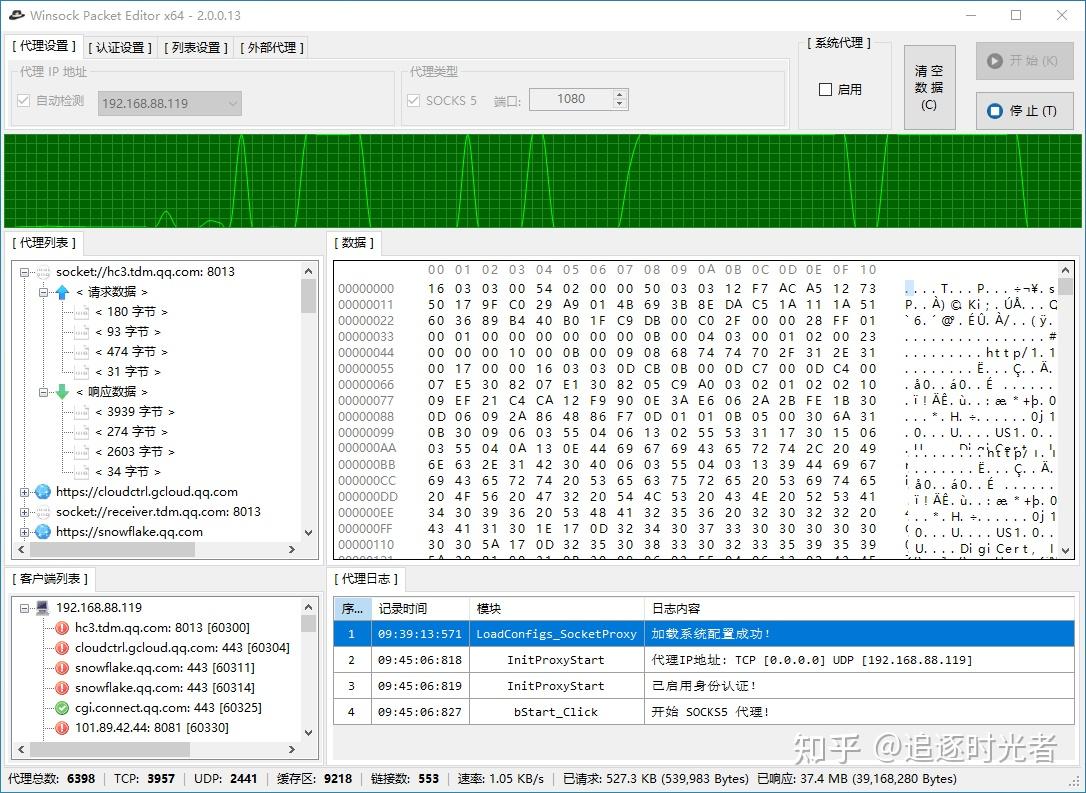The height and width of the screenshot is (793, 1086).
Task: Toggle the SOCKS 5 checkbox
Action: [x=414, y=99]
